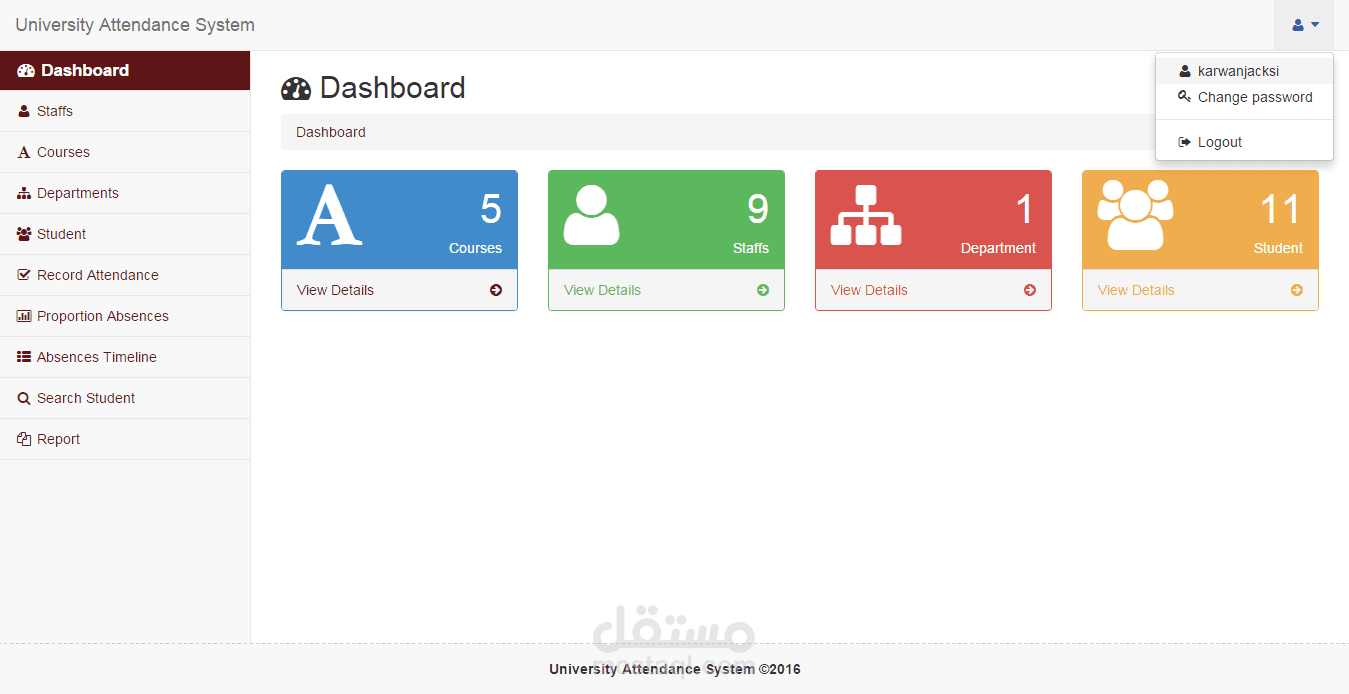This screenshot has height=694, width=1349.
Task: Click the Dashboard page heading text
Action: pyautogui.click(x=393, y=88)
